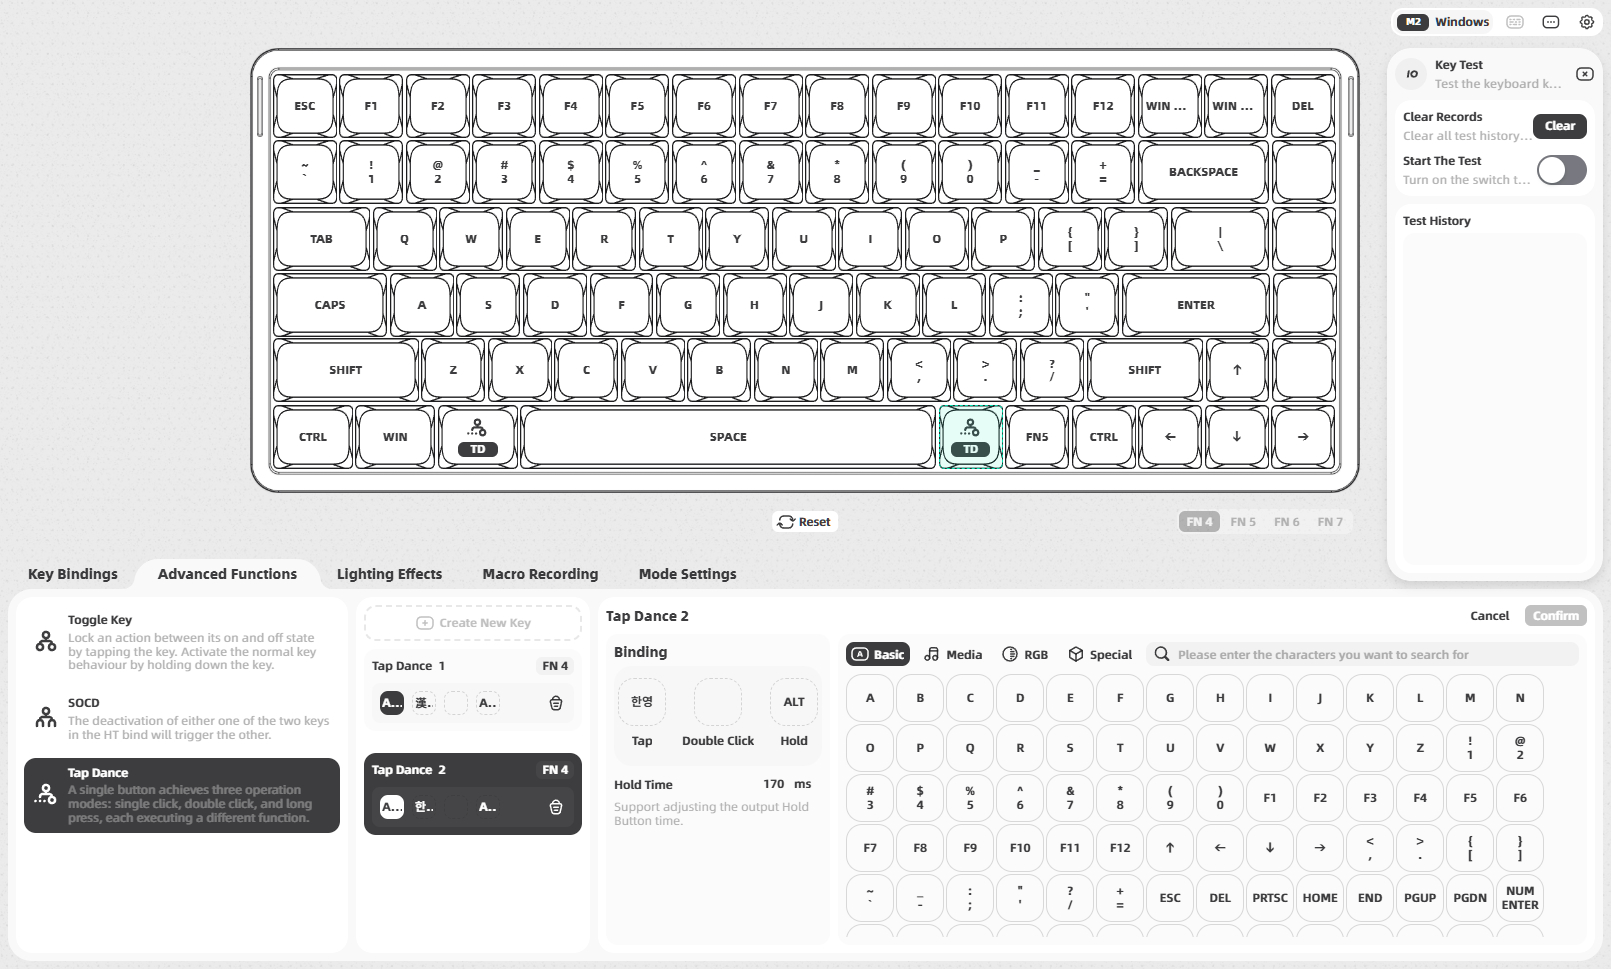Switch to the FN 5 layer

(1243, 521)
